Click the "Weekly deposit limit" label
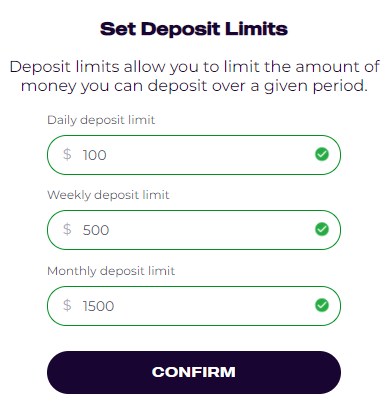The height and width of the screenshot is (398, 391). pyautogui.click(x=108, y=195)
